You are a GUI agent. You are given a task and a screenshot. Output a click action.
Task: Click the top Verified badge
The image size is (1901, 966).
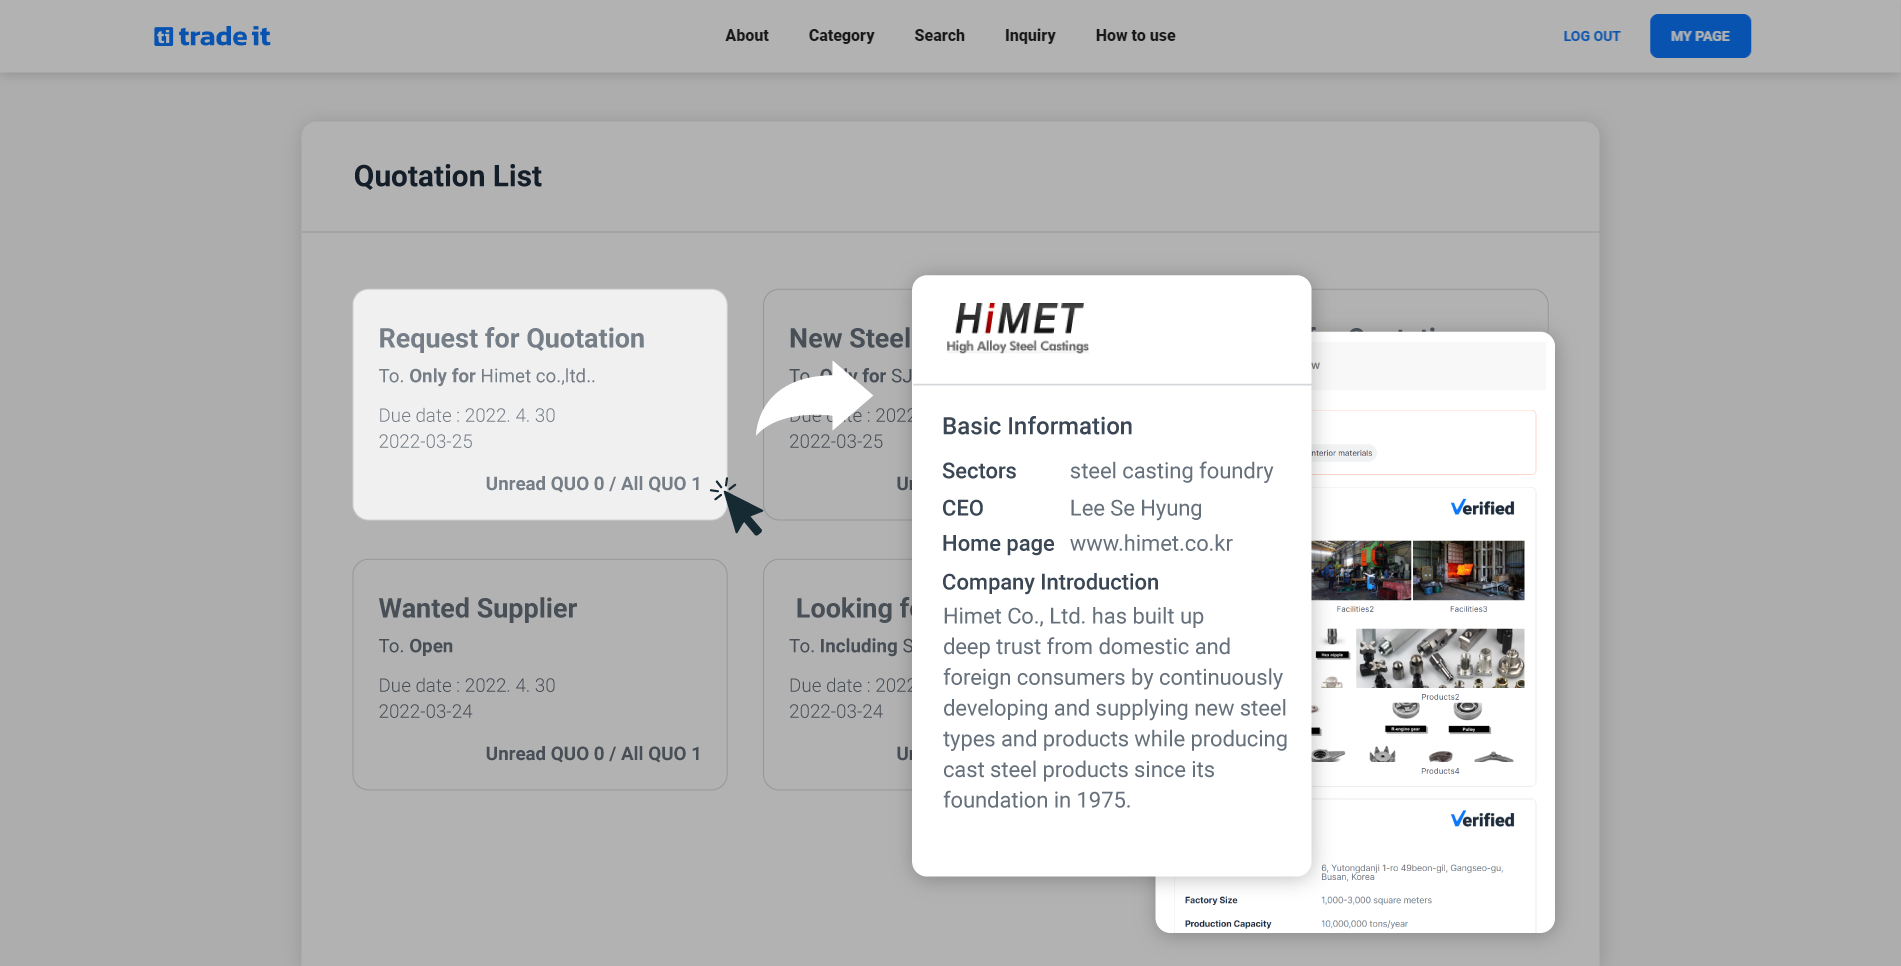point(1482,508)
